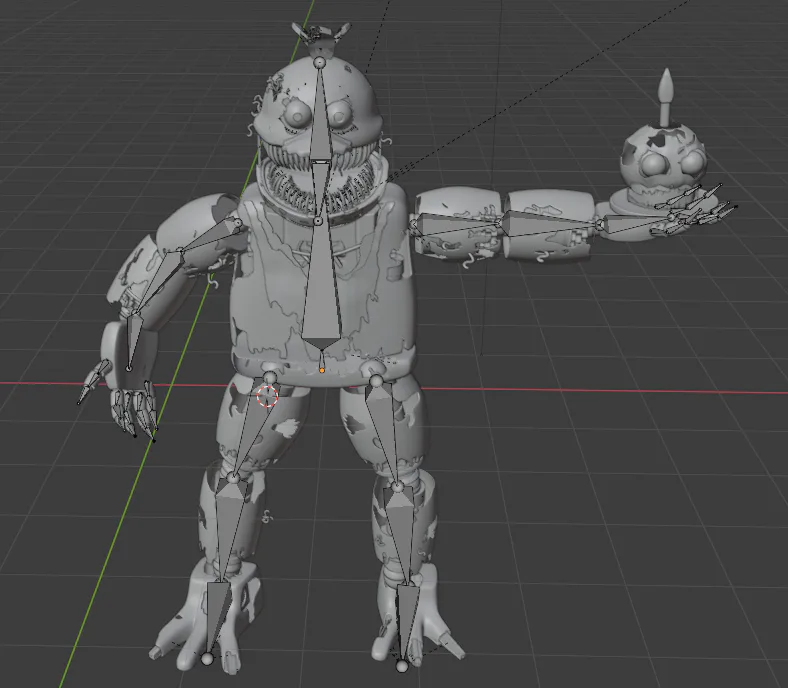The image size is (788, 688).
Task: Select the orange pelvis bone tip below the spine
Action: (x=322, y=370)
